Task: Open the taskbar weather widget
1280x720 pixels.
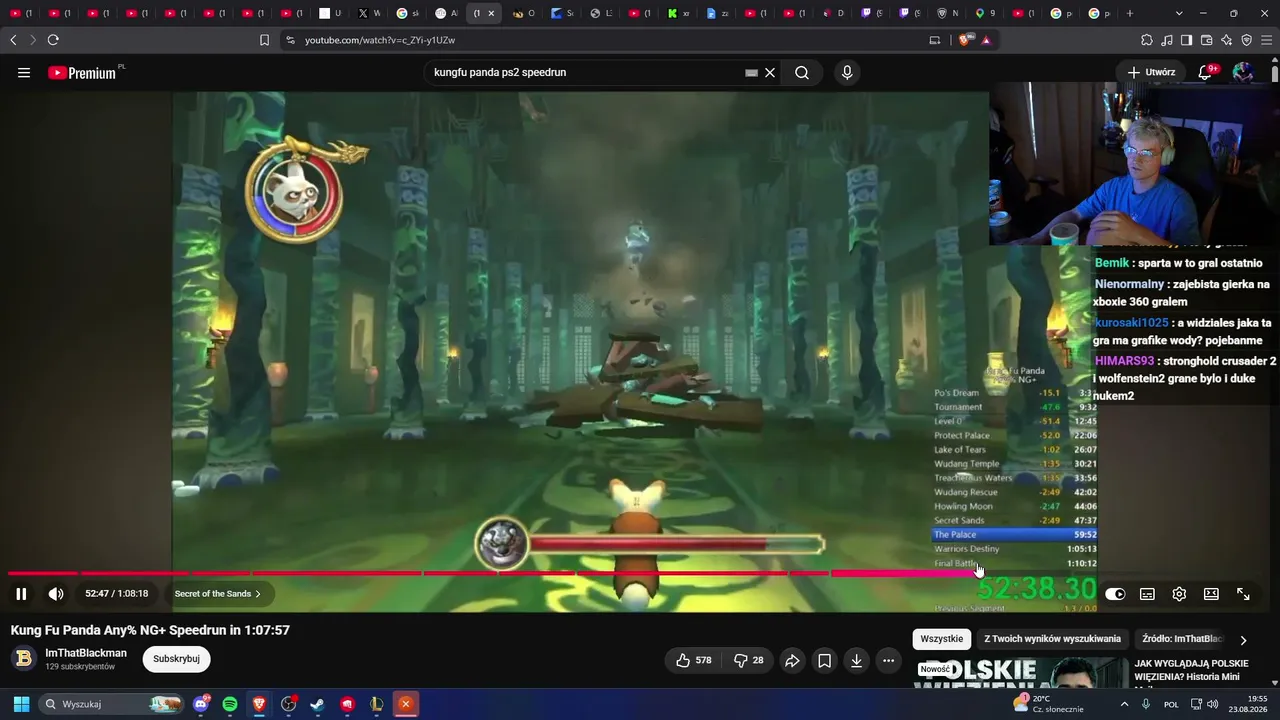Action: (1048, 704)
